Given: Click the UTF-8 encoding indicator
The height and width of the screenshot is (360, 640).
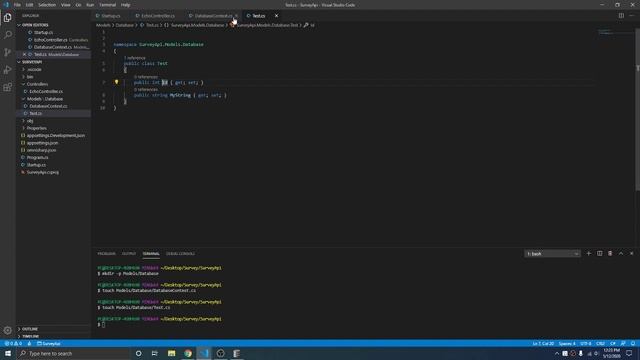Looking at the screenshot, I should [585, 344].
